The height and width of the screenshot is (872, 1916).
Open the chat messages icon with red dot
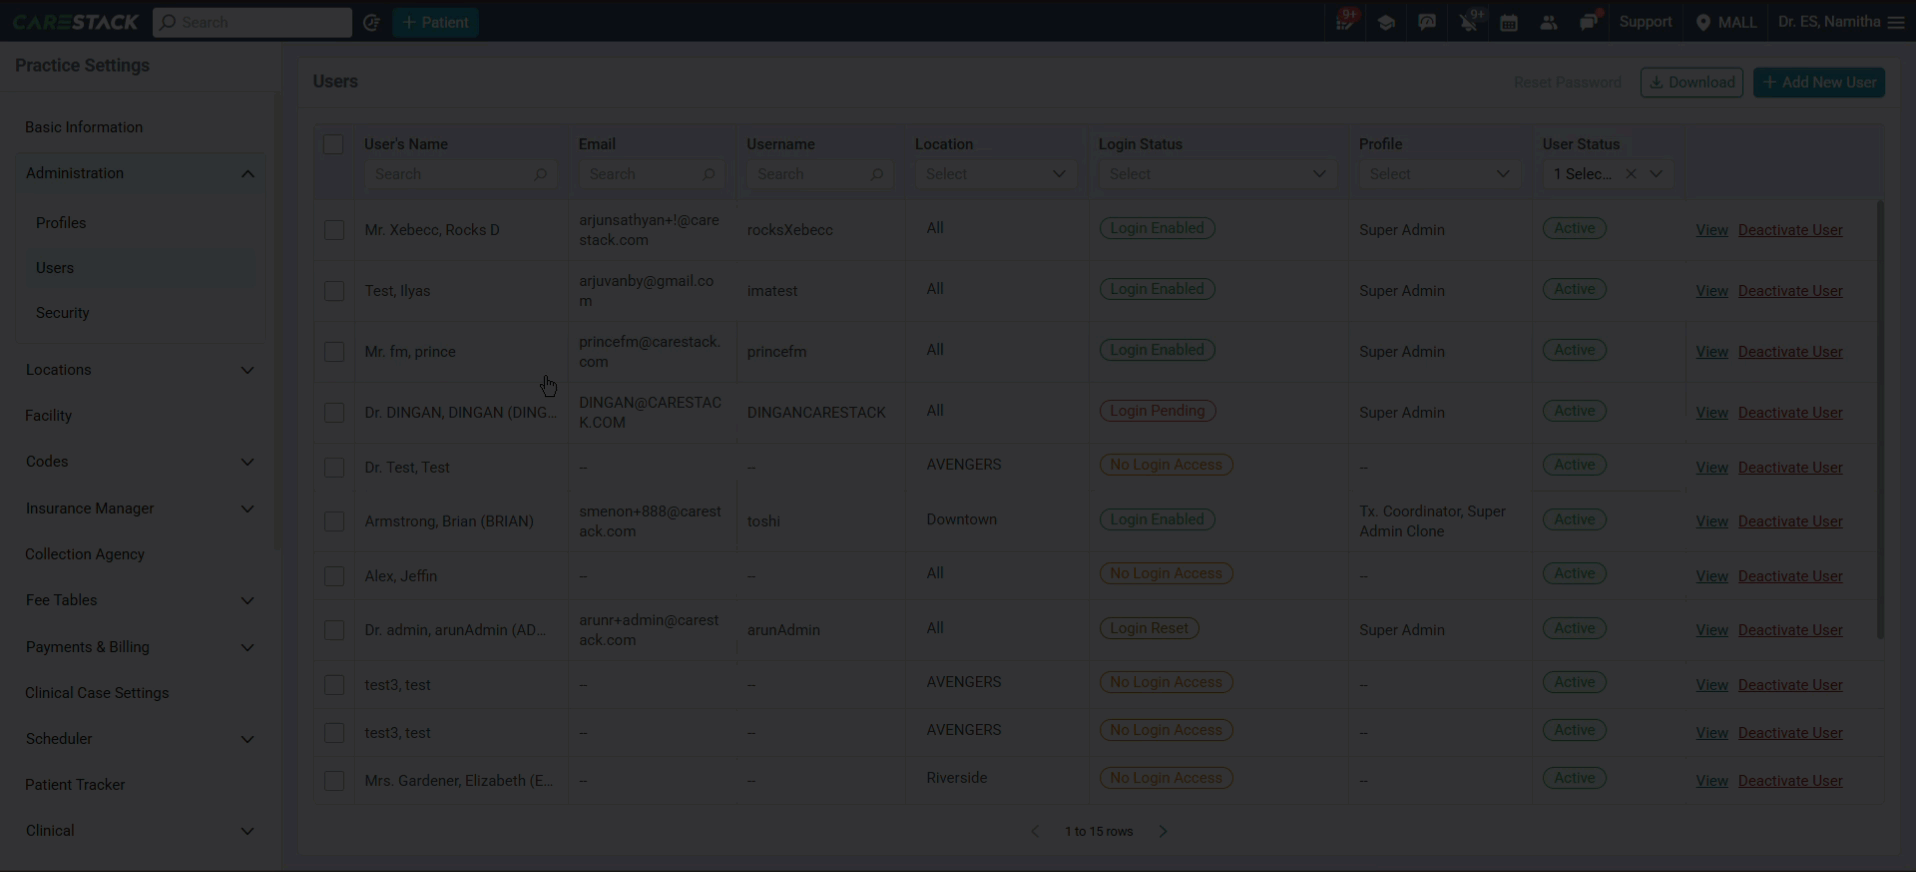pyautogui.click(x=1589, y=22)
